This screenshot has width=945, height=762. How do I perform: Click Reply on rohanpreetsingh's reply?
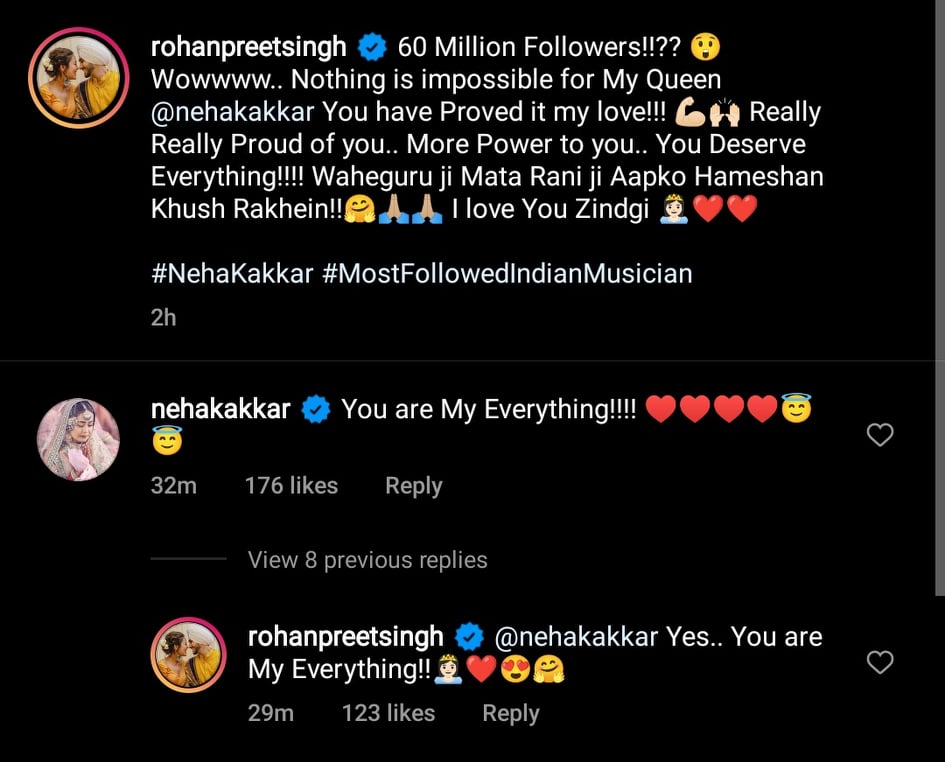[x=510, y=713]
